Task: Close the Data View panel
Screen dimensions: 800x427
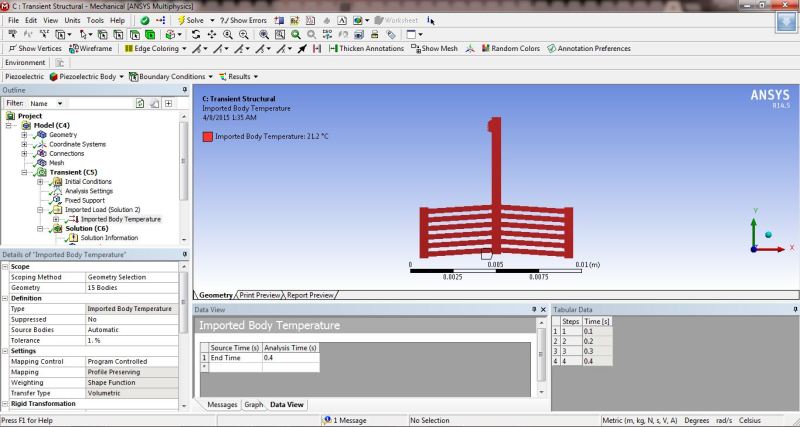Action: tap(543, 310)
